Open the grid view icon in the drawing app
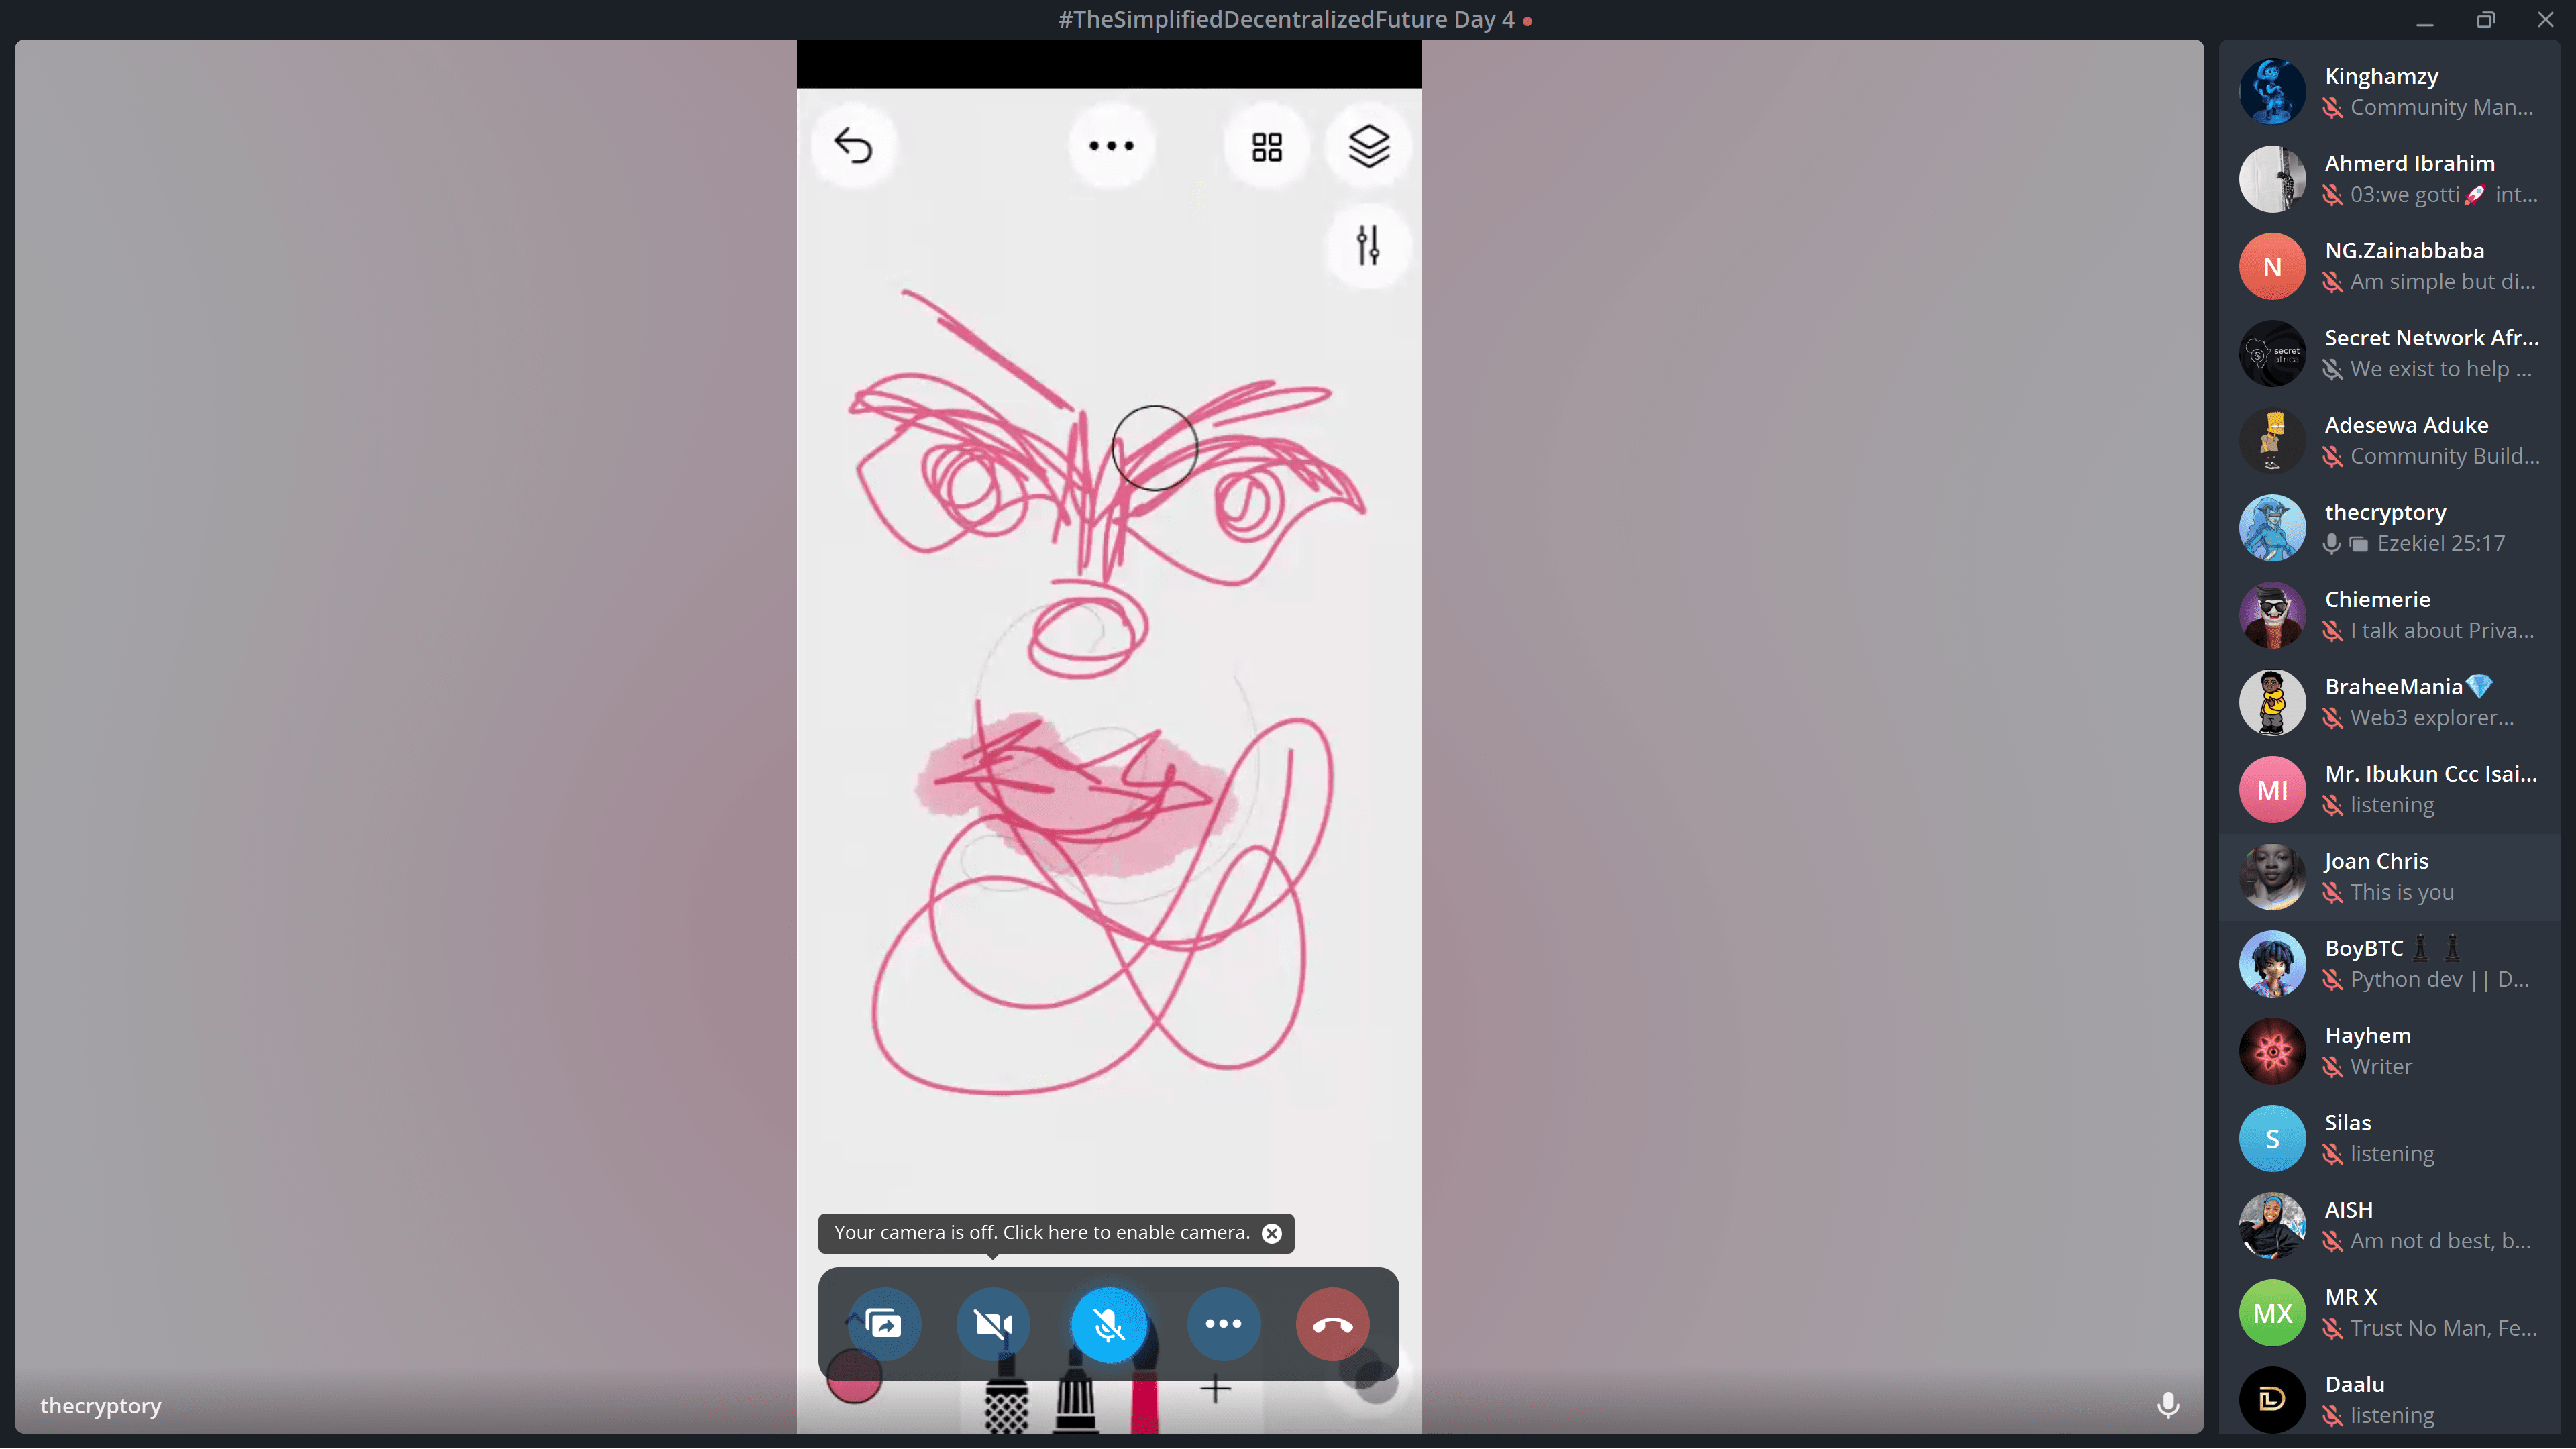Viewport: 2576px width, 1449px height. pyautogui.click(x=1266, y=147)
